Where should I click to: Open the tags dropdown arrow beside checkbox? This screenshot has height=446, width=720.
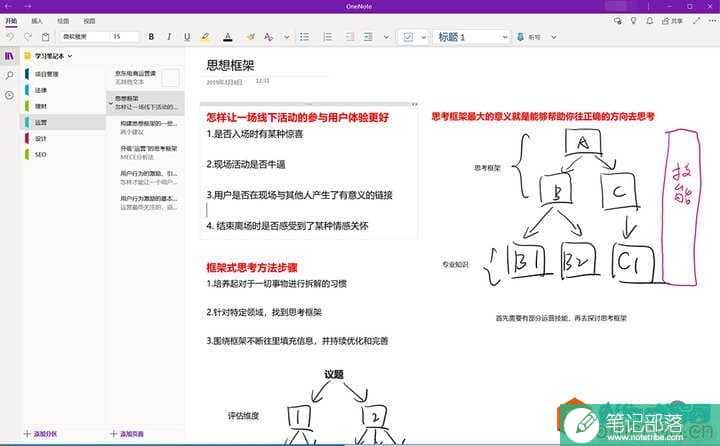pos(423,37)
